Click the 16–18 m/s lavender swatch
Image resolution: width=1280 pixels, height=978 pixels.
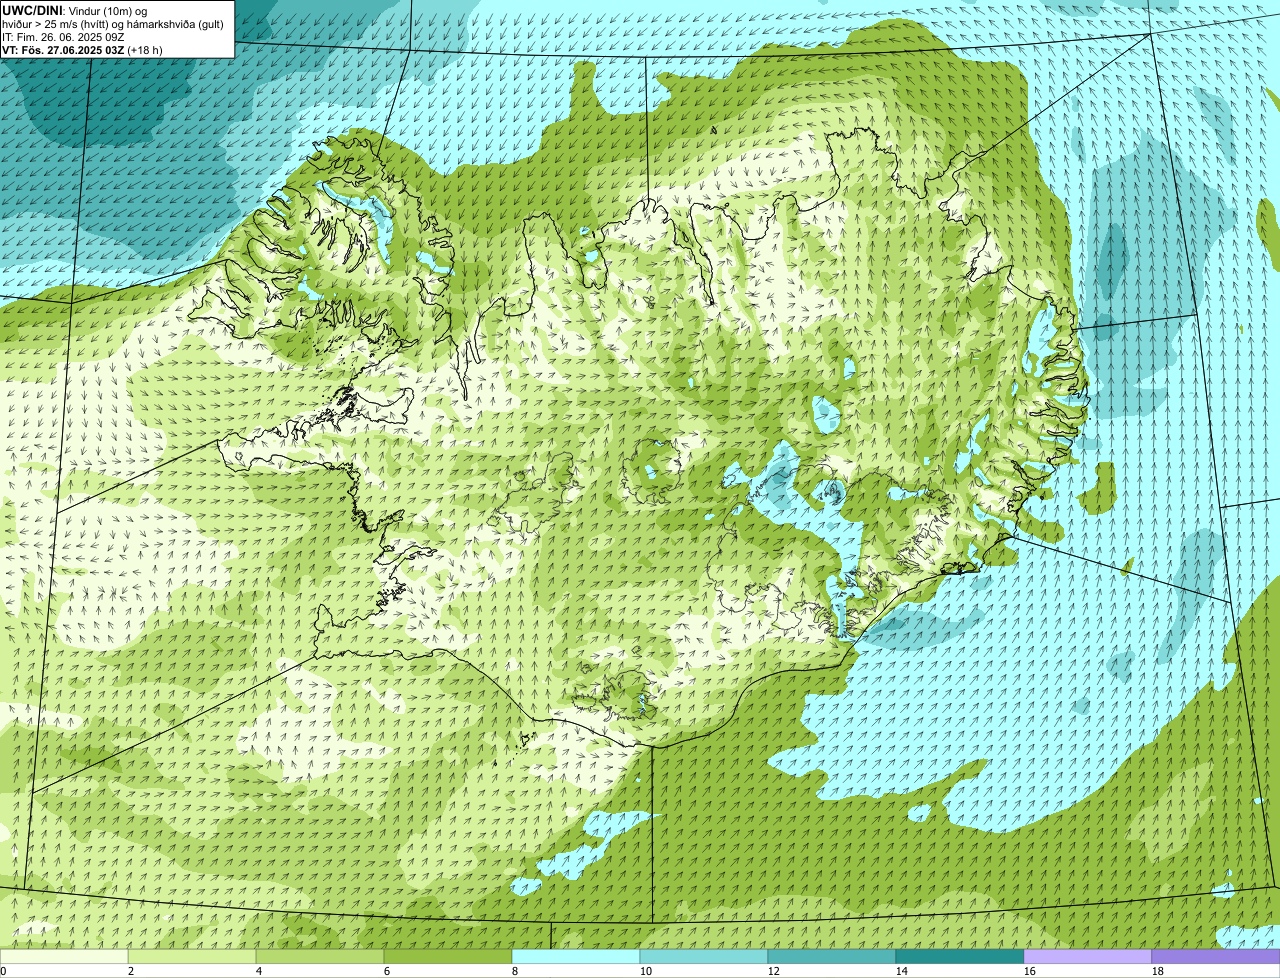pos(1088,956)
